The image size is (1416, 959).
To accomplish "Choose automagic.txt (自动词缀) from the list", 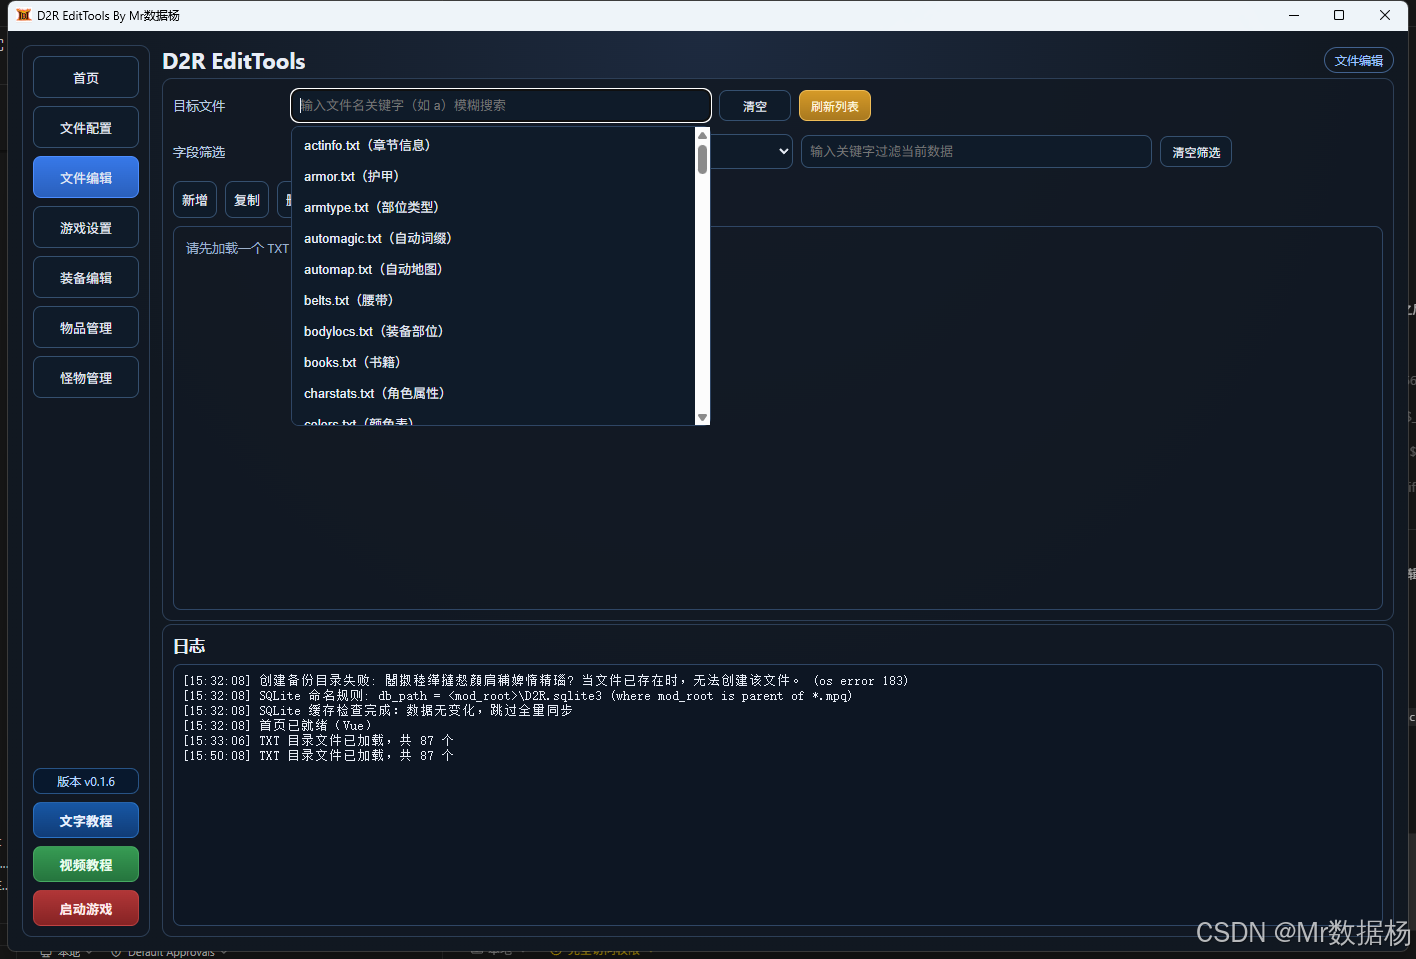I will coord(494,238).
